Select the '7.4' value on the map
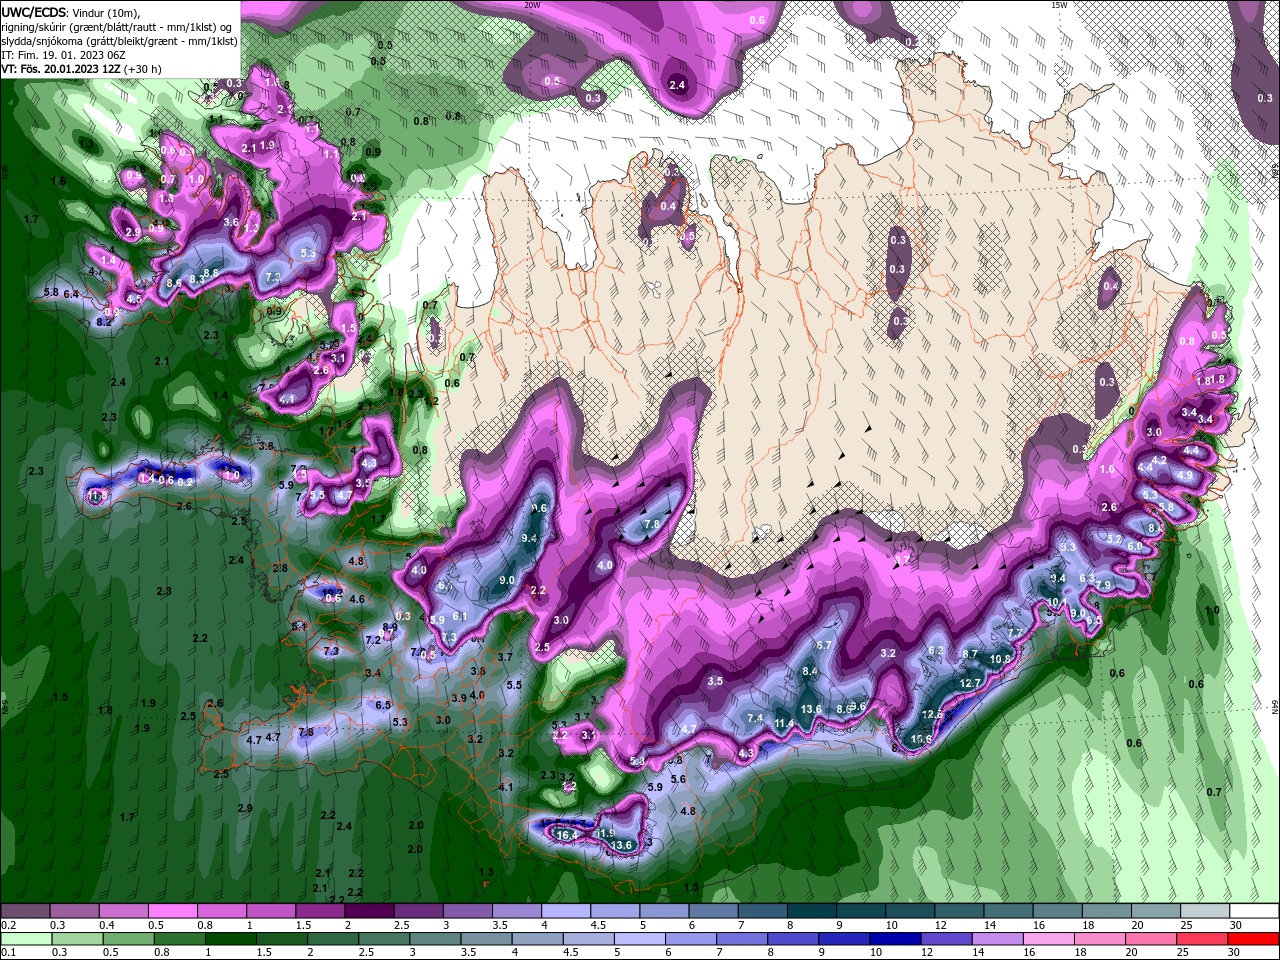This screenshot has width=1280, height=960. [755, 718]
